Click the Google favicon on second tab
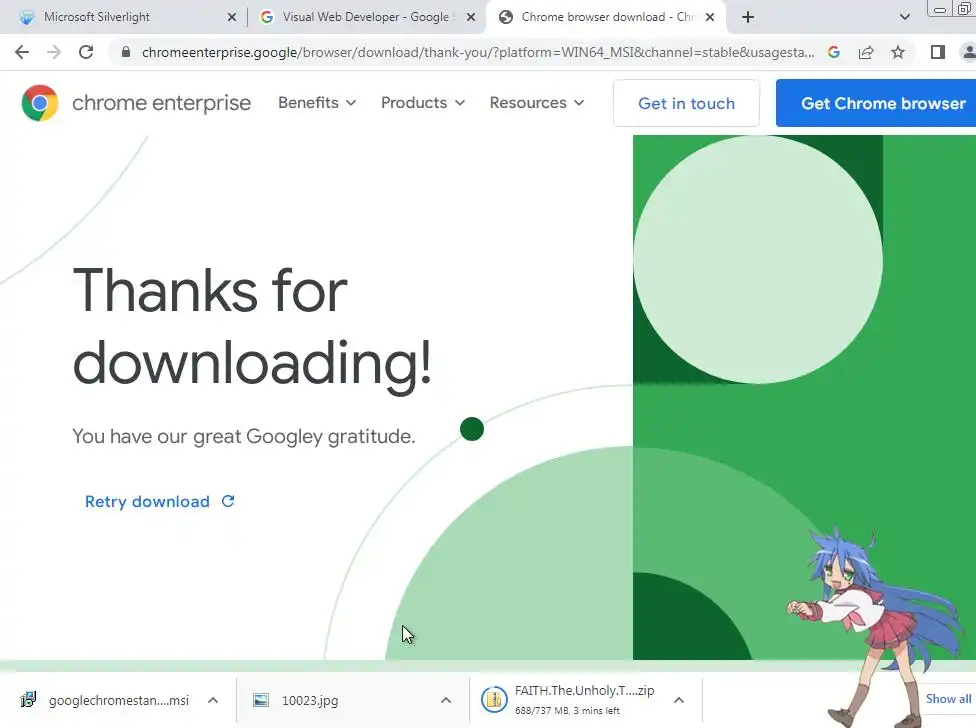This screenshot has width=976, height=728. (266, 17)
